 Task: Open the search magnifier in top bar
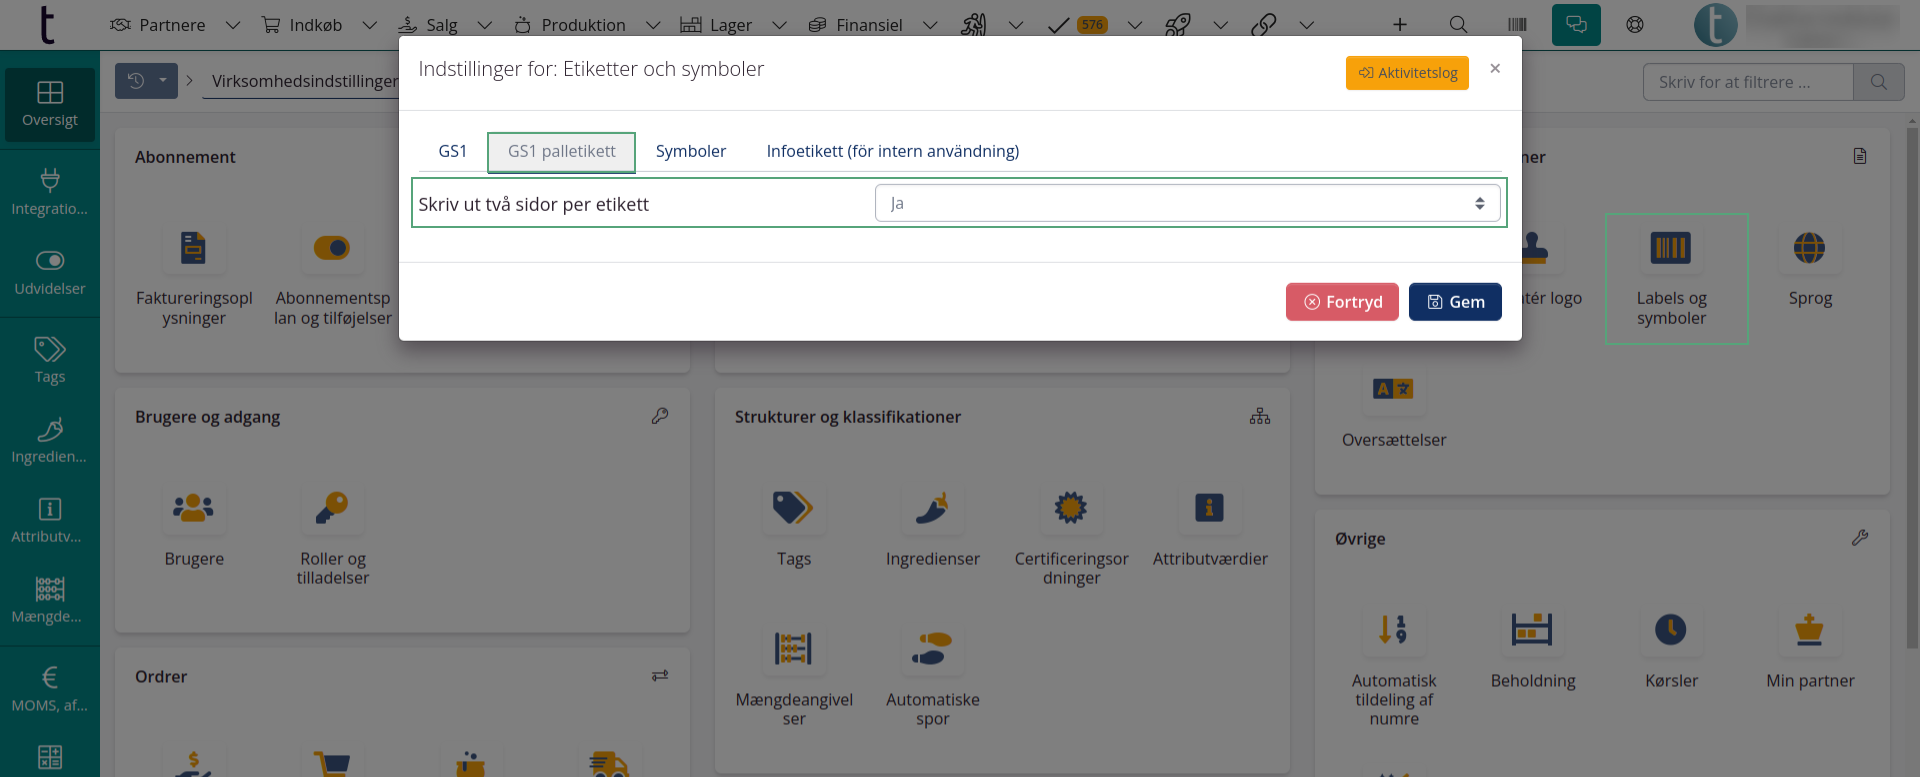coord(1458,25)
